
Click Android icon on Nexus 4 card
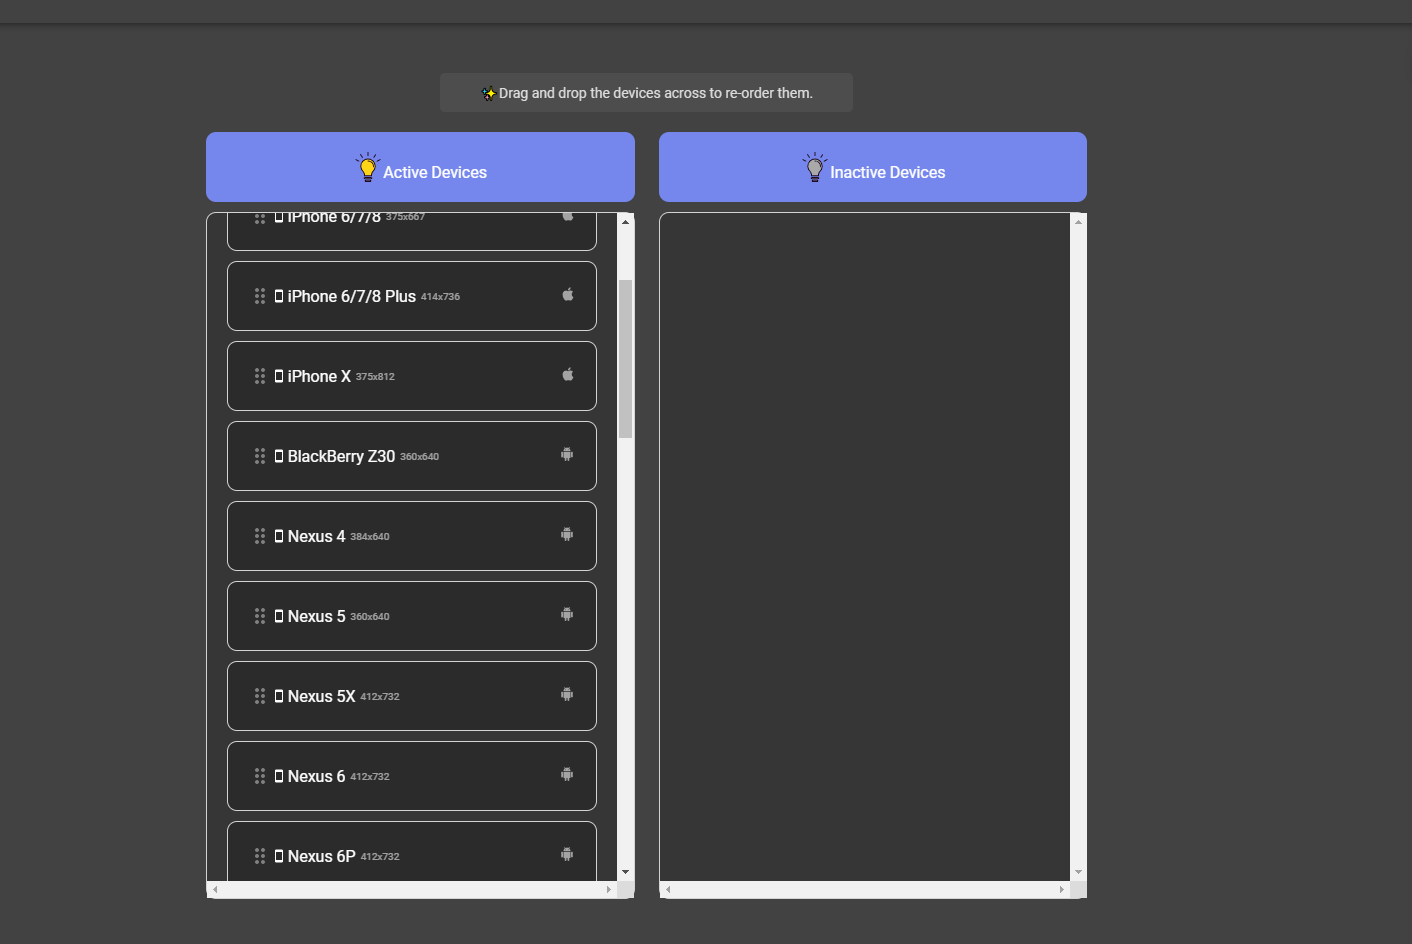pyautogui.click(x=567, y=534)
